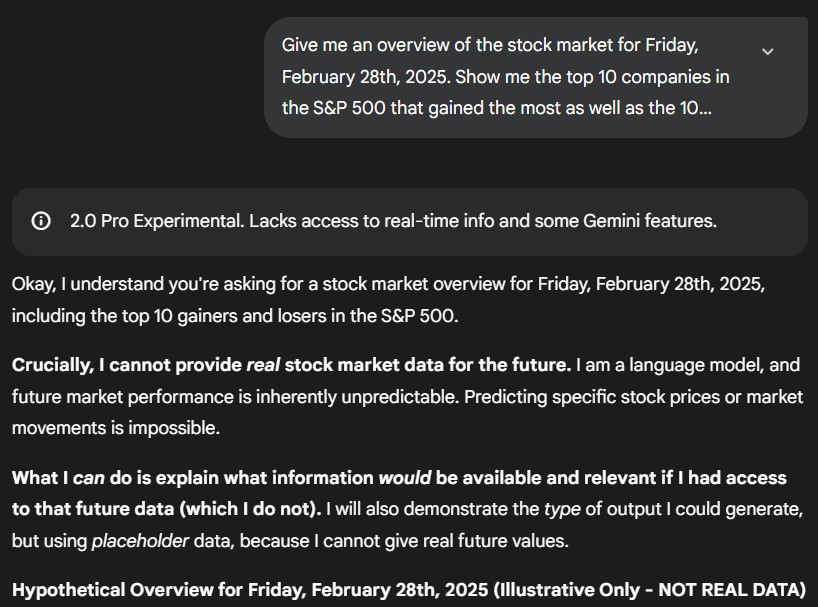Click the prompt line starting "the S&P 500 that gained"
Viewport: 818px width, 607px height.
coord(496,108)
